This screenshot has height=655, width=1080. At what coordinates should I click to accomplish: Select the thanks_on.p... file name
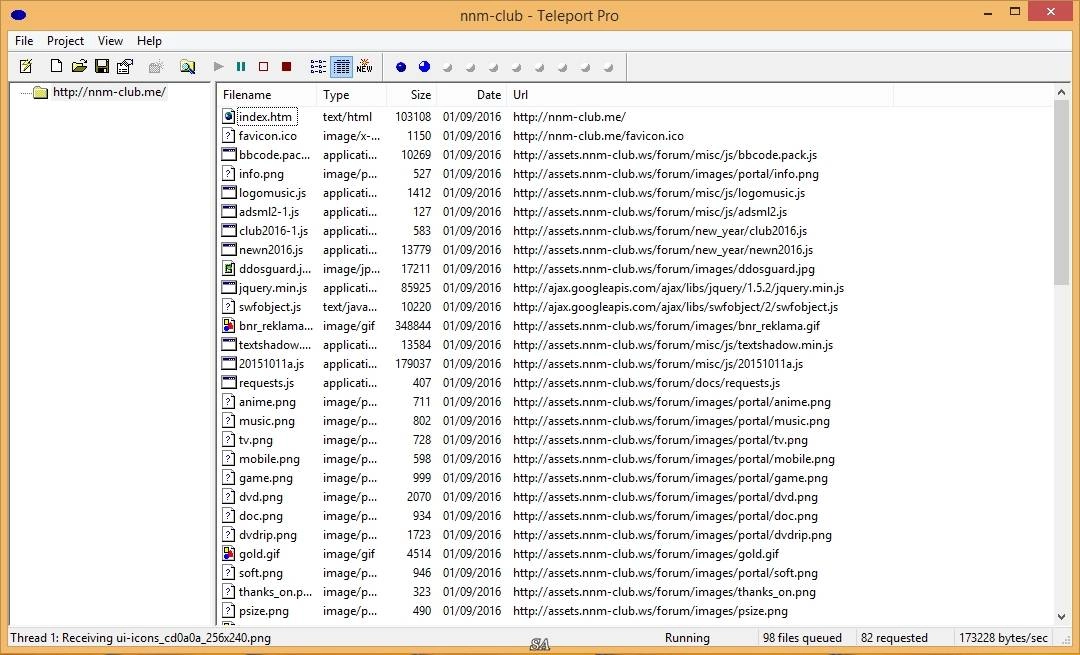click(275, 592)
